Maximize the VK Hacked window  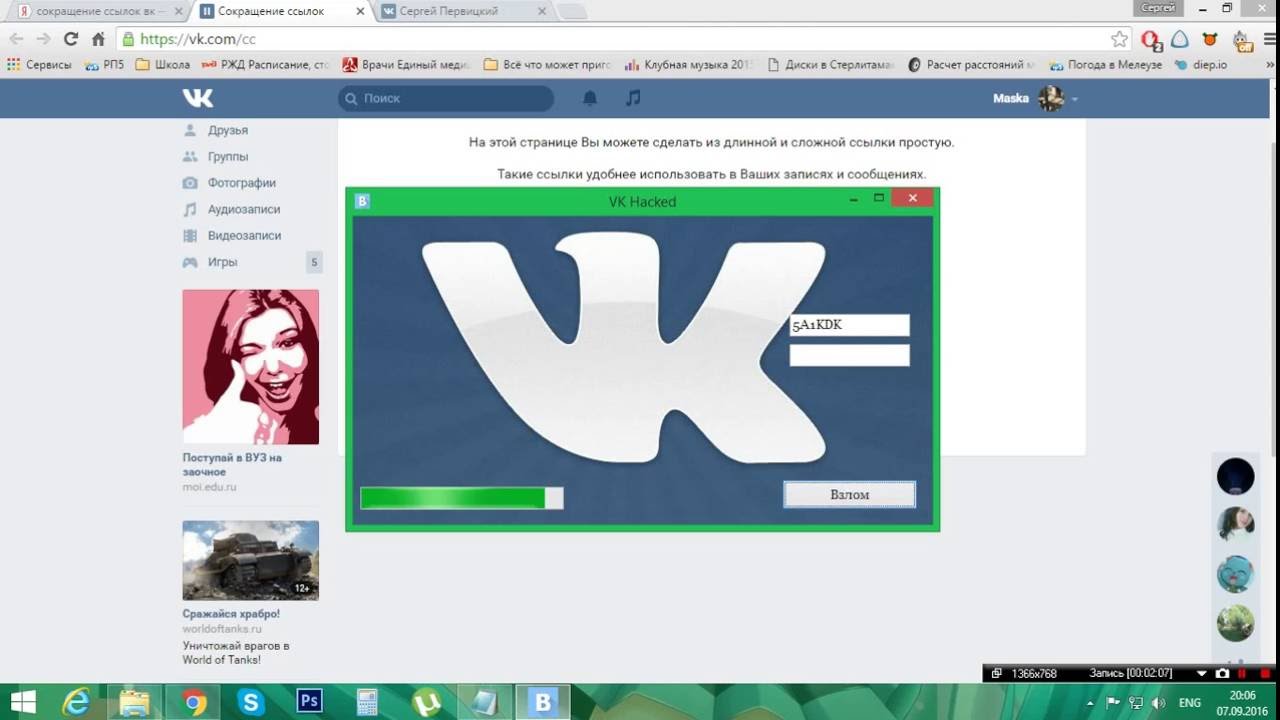[x=879, y=198]
